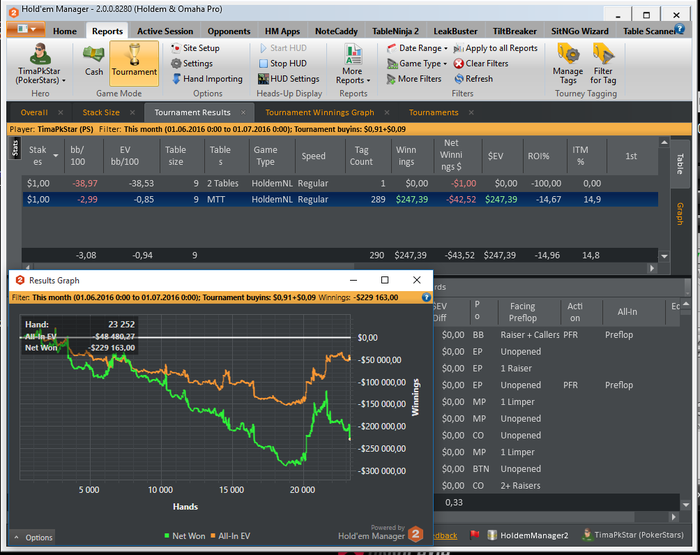Close the Stack Size report tab
This screenshot has height=555, width=700.
[133, 113]
